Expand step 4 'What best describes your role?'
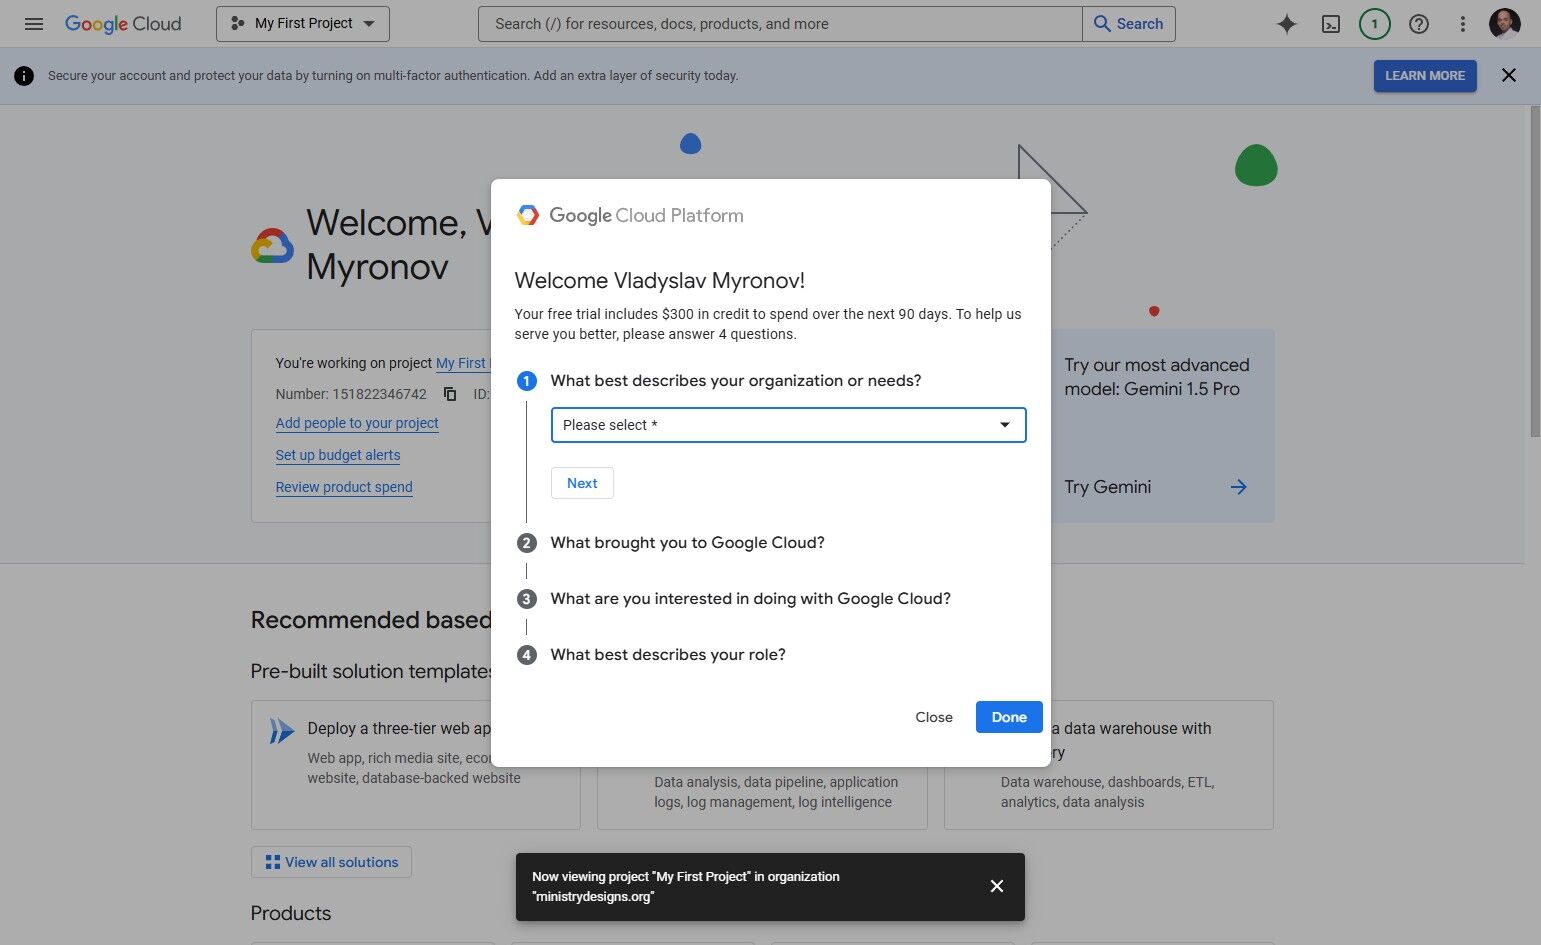1541x945 pixels. [668, 655]
